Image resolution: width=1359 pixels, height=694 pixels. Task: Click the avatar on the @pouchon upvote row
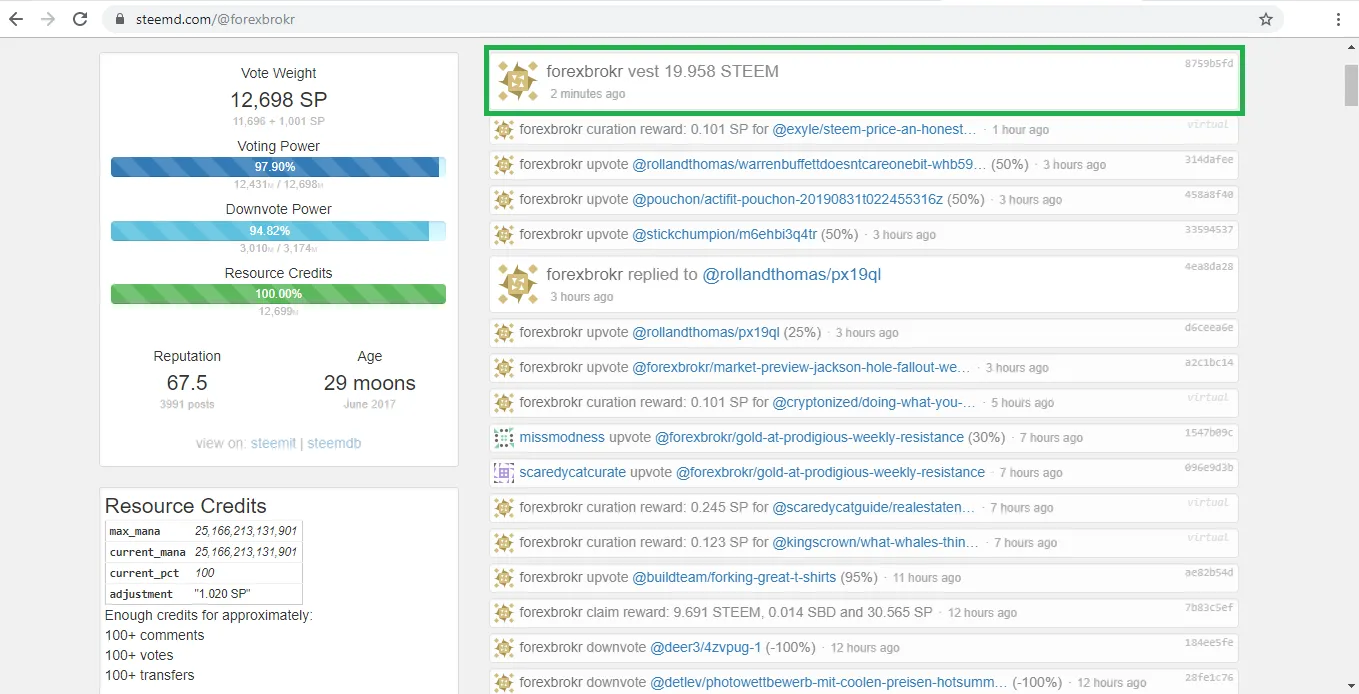pos(504,200)
